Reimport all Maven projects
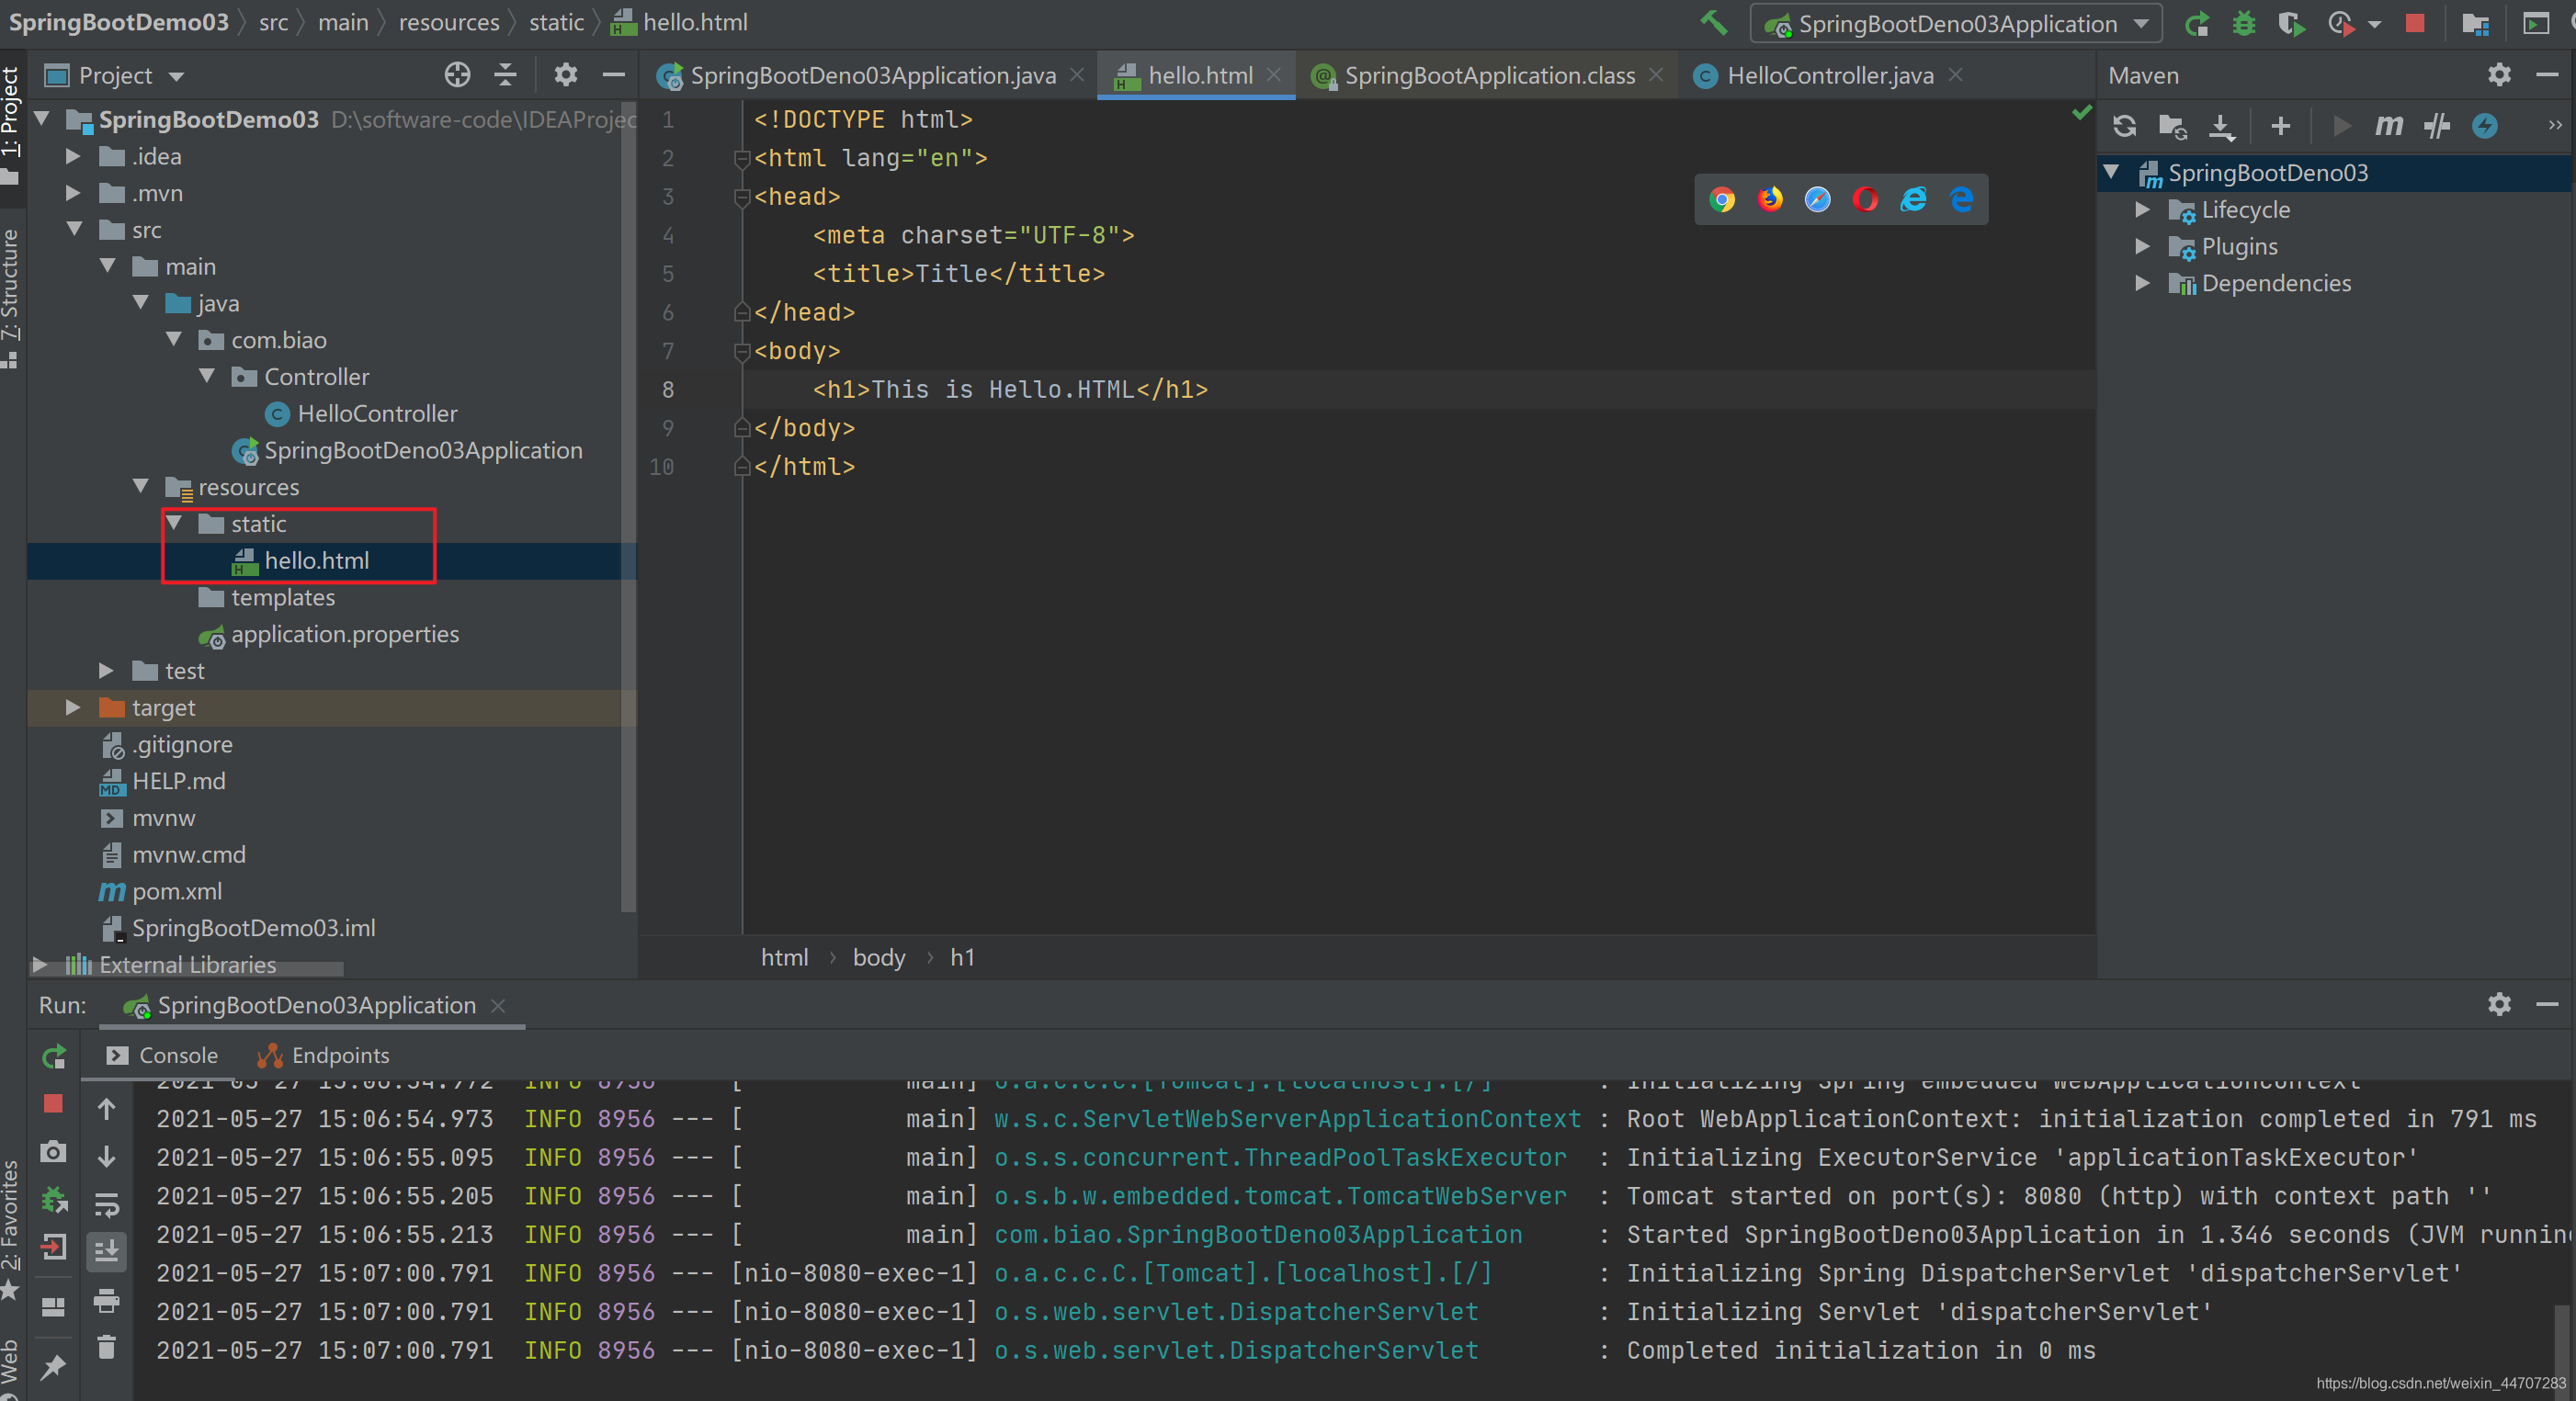 point(2125,126)
